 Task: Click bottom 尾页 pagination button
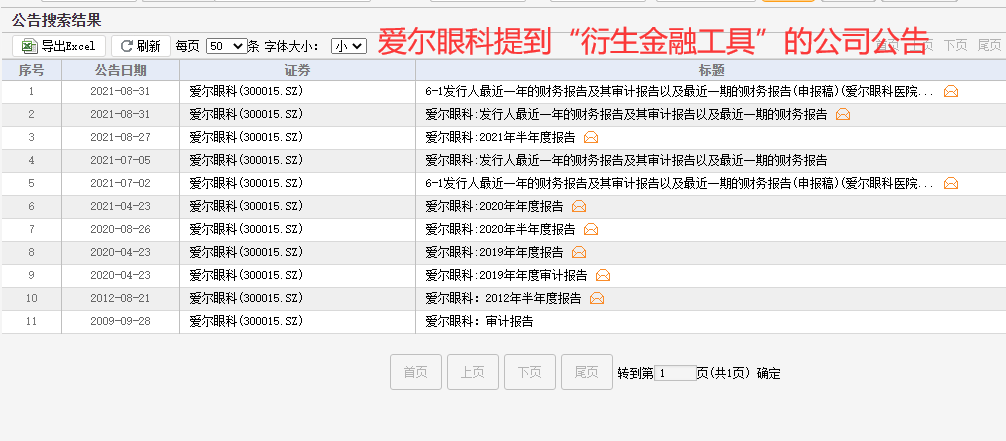pos(586,372)
